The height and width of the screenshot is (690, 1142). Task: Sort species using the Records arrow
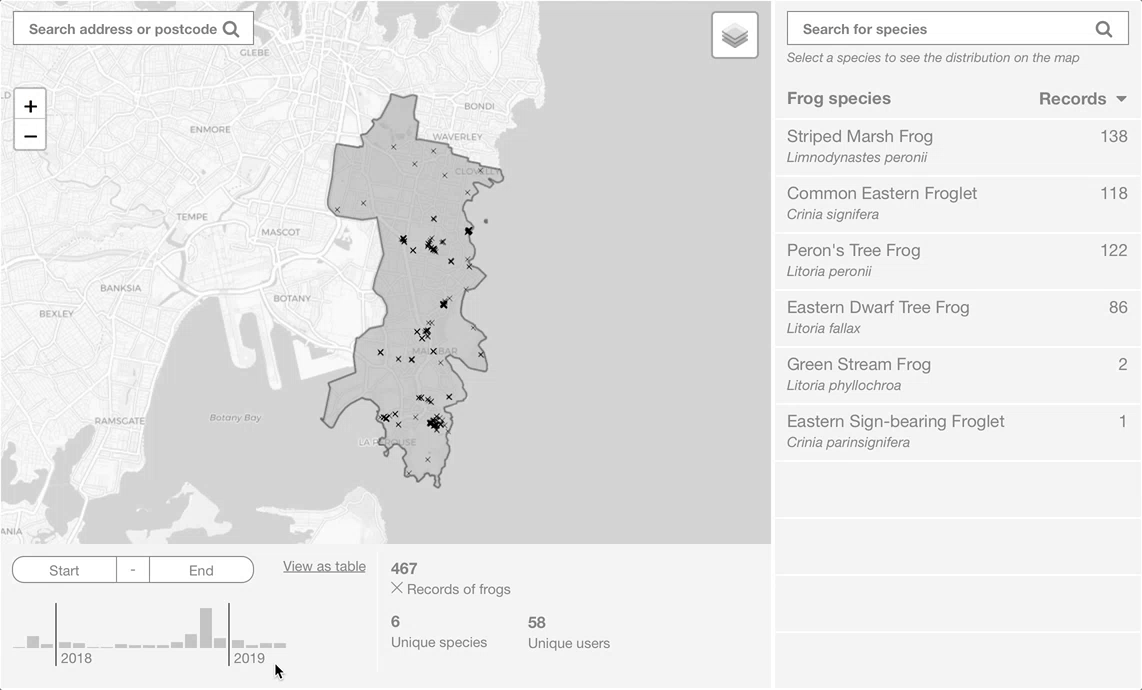[1121, 98]
